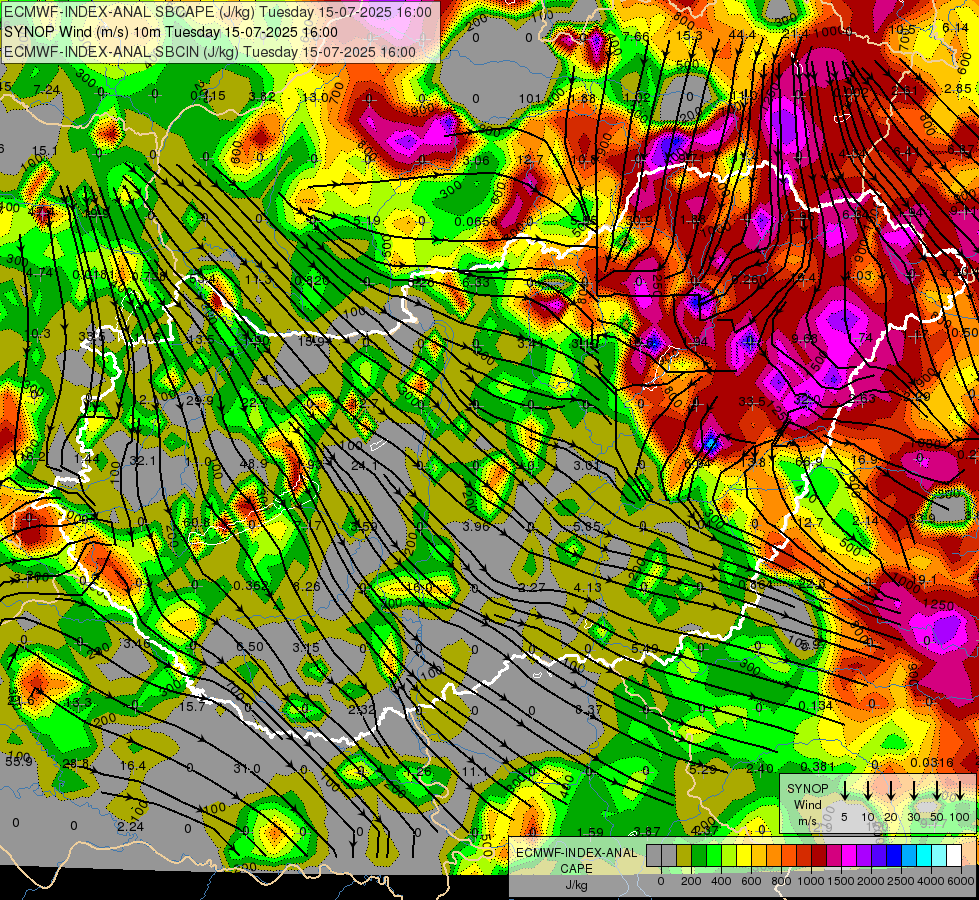This screenshot has height=900, width=979.
Task: Click the 0.0656 value on the map
Action: point(476,222)
